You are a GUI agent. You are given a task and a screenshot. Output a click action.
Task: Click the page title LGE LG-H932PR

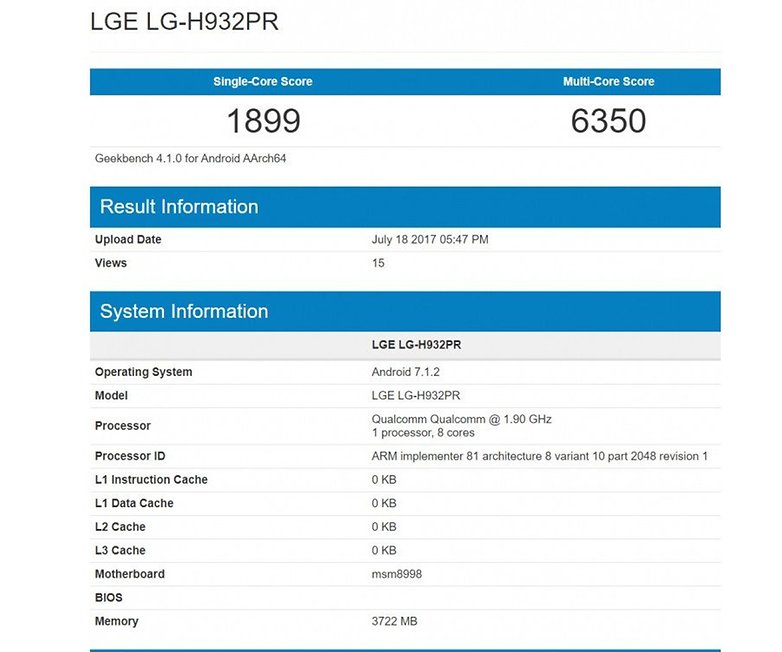(x=184, y=21)
